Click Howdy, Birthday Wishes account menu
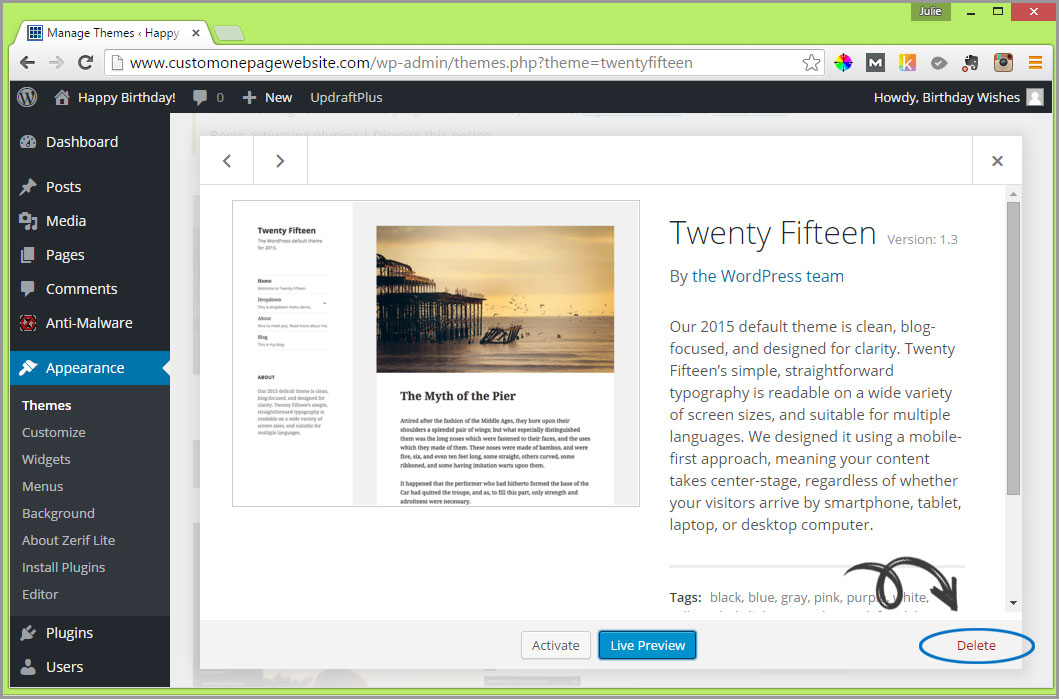The image size is (1059, 699). [947, 97]
